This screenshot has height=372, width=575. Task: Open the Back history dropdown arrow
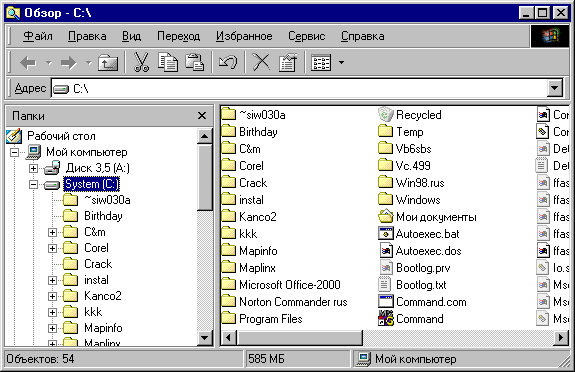(48, 63)
